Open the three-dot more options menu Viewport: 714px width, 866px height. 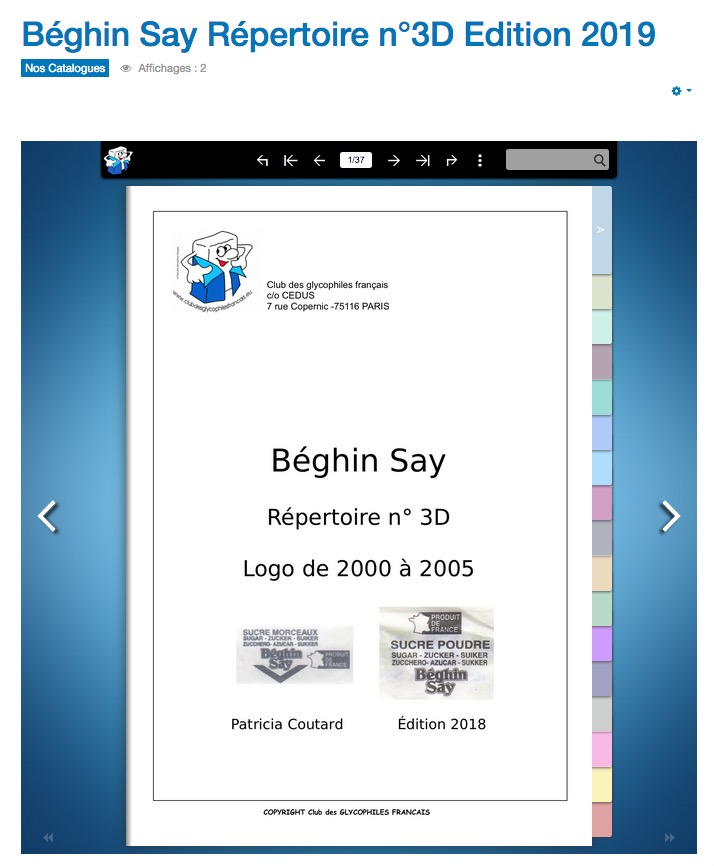pyautogui.click(x=480, y=160)
